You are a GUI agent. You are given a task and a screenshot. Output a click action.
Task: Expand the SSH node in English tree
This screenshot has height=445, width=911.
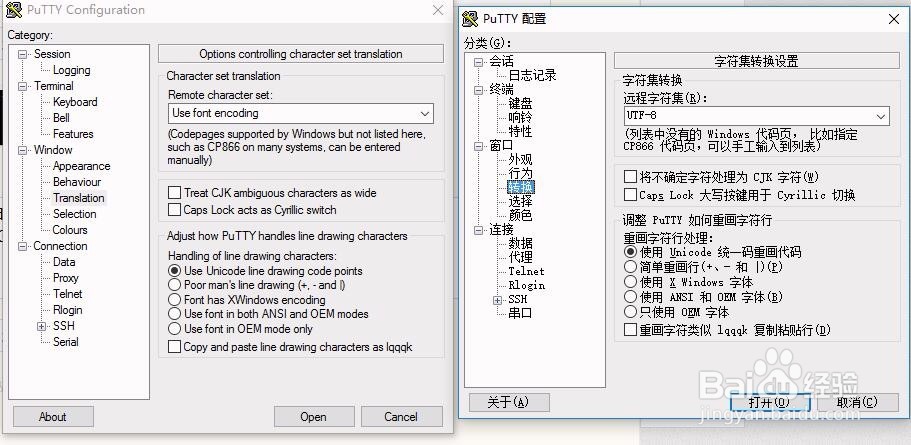coord(41,326)
